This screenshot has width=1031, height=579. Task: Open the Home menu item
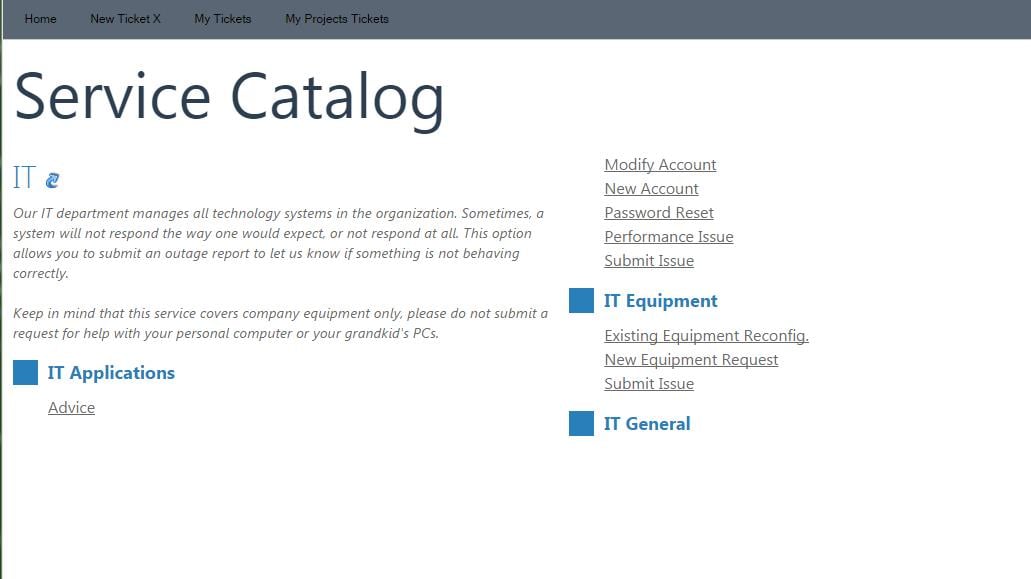[x=40, y=18]
